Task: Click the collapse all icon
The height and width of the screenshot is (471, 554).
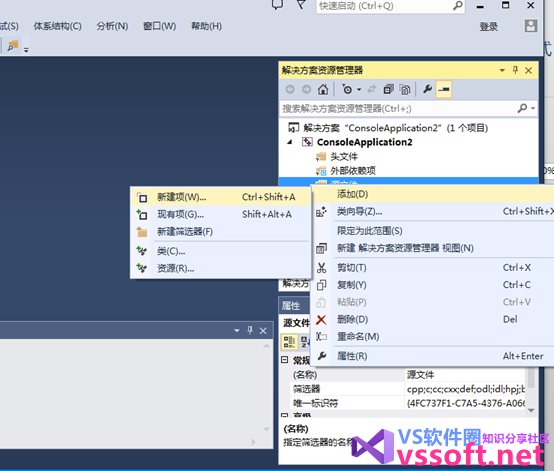Action: pos(388,89)
